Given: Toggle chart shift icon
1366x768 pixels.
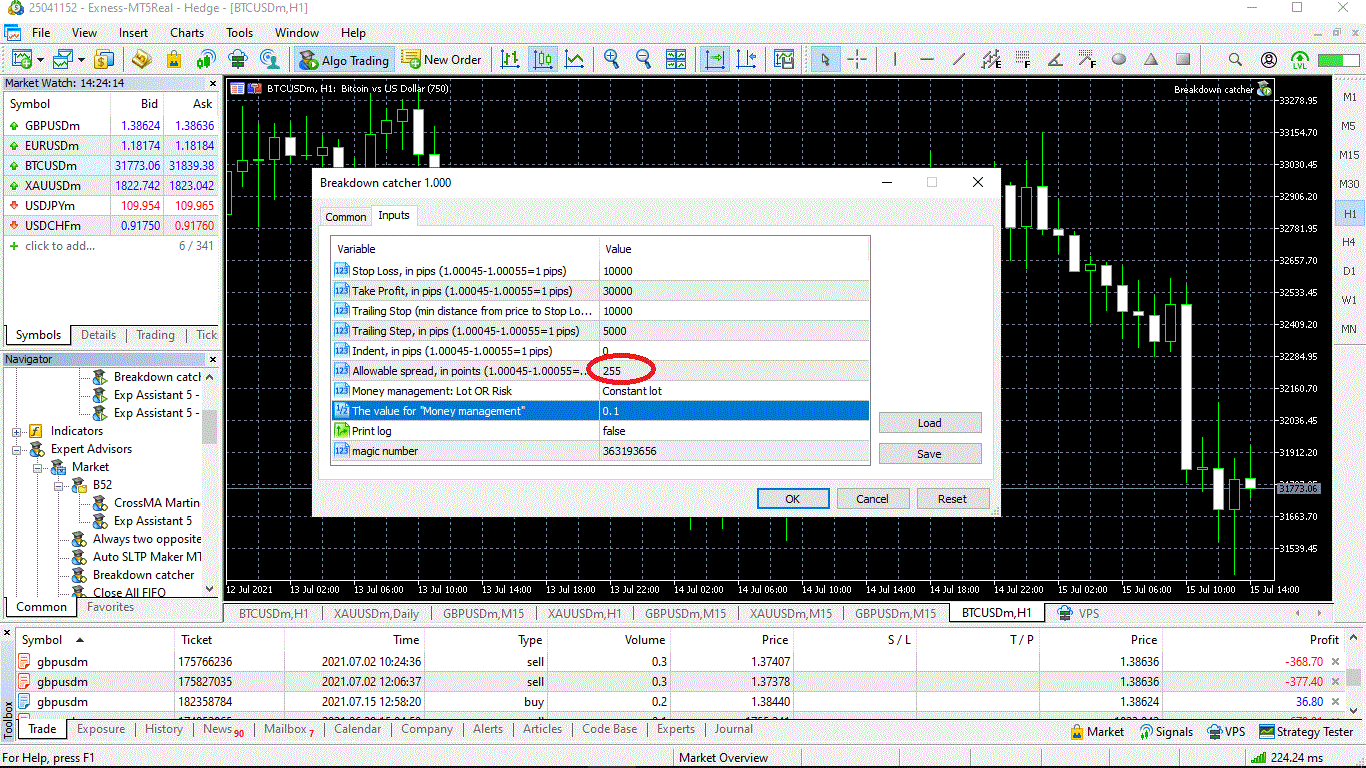Looking at the screenshot, I should (x=747, y=59).
